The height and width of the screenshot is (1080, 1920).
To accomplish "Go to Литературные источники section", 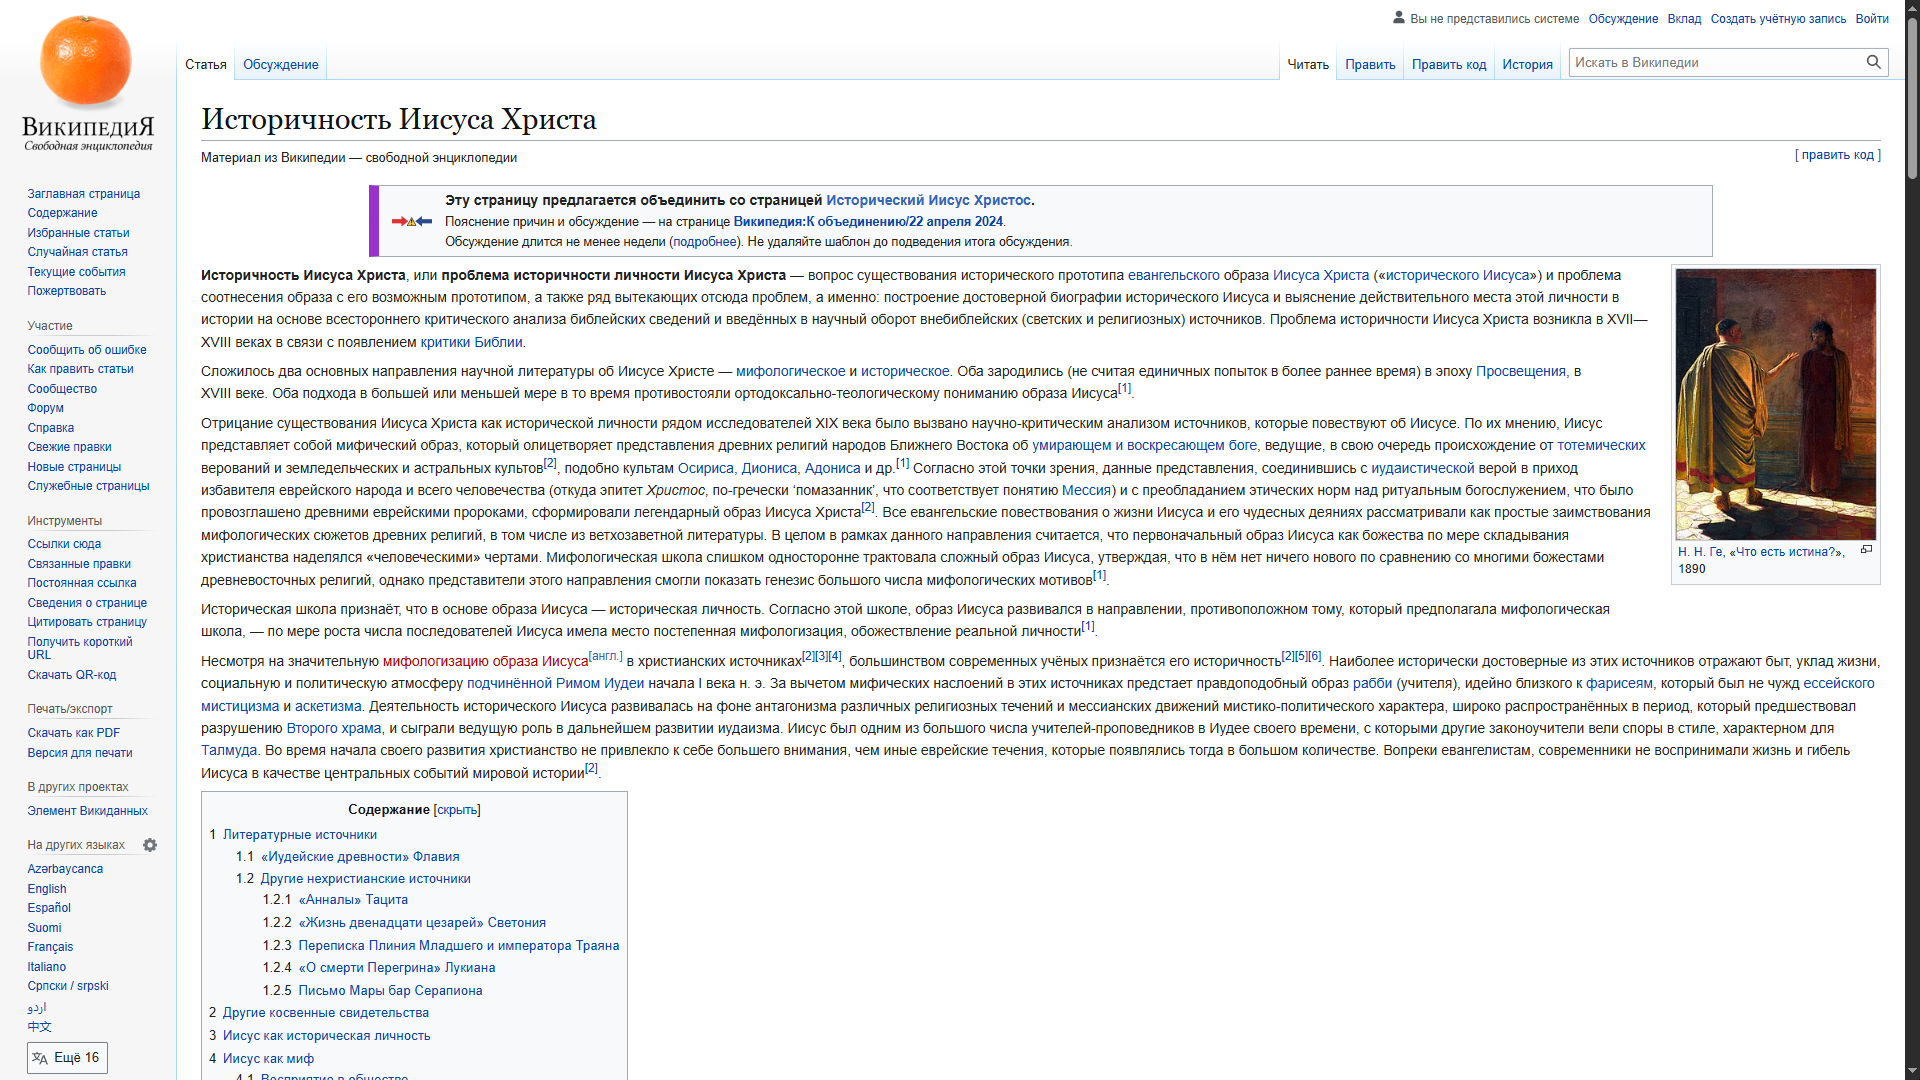I will pyautogui.click(x=299, y=834).
